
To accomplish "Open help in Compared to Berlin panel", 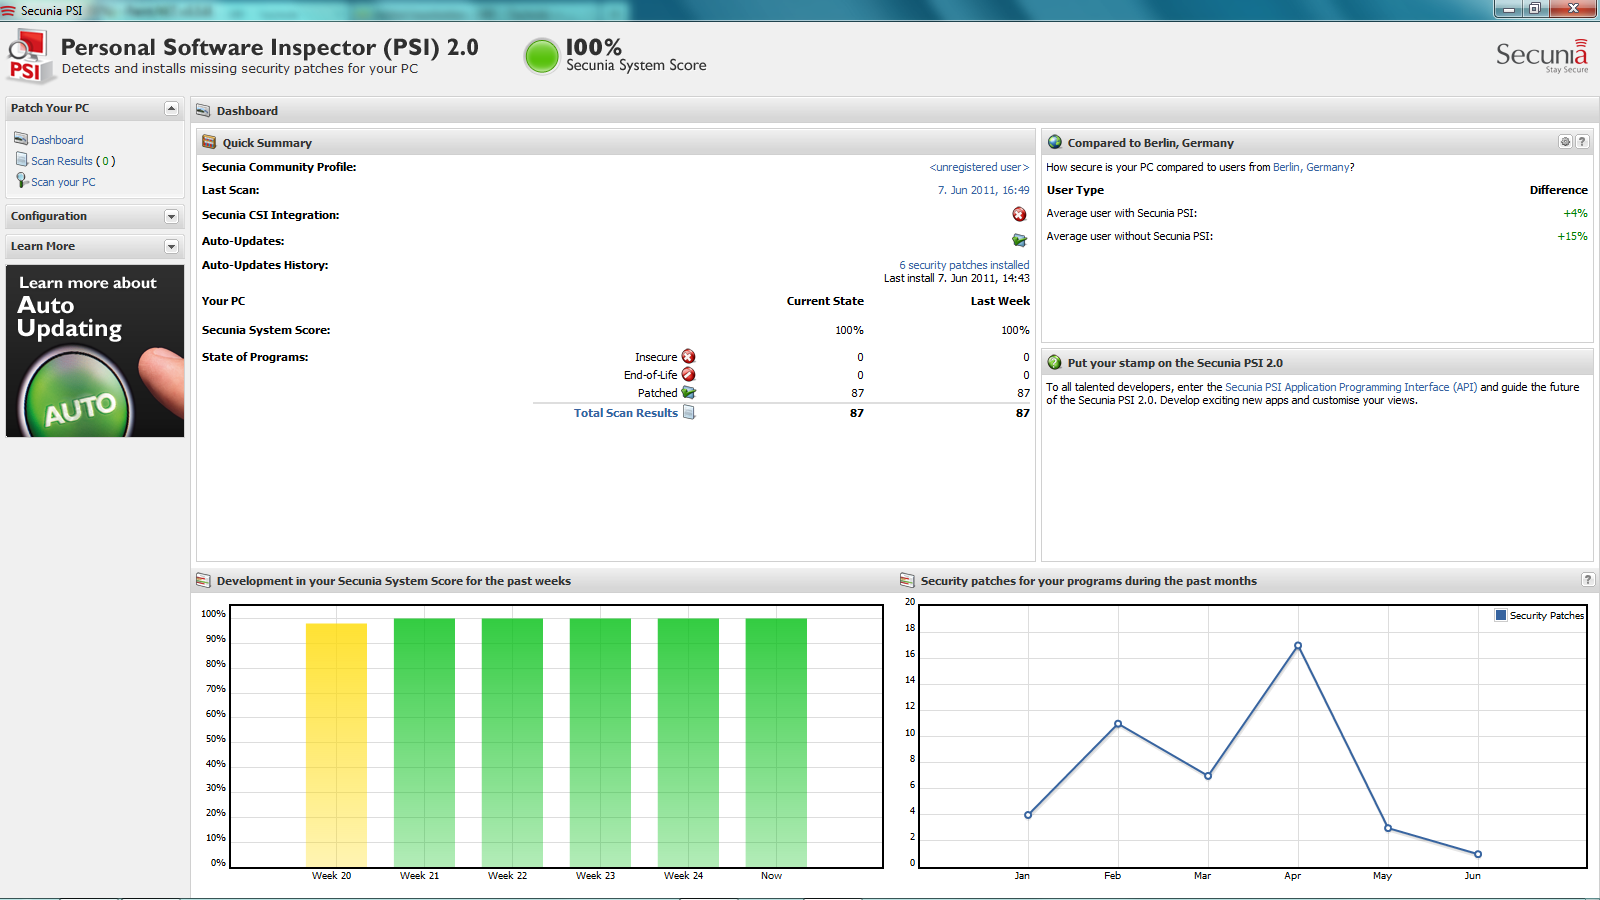I will [x=1582, y=142].
